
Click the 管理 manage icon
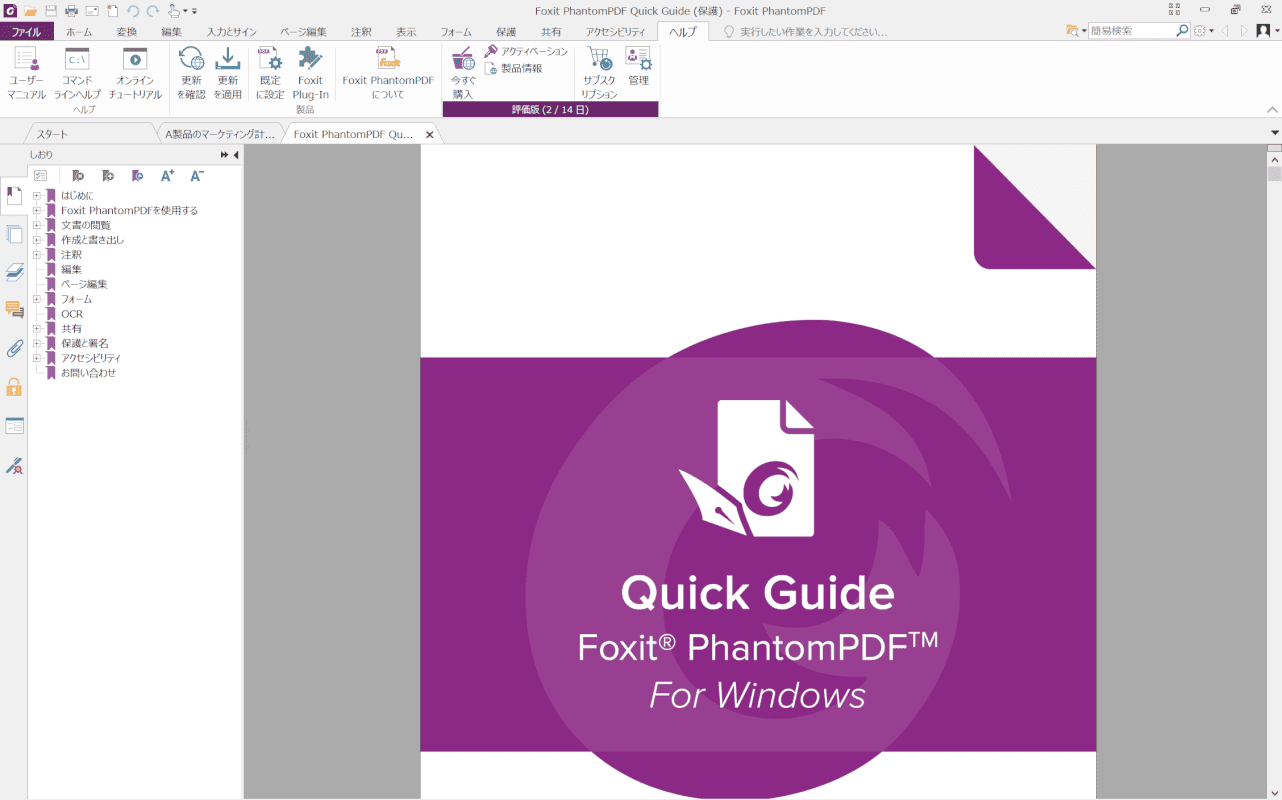click(638, 67)
